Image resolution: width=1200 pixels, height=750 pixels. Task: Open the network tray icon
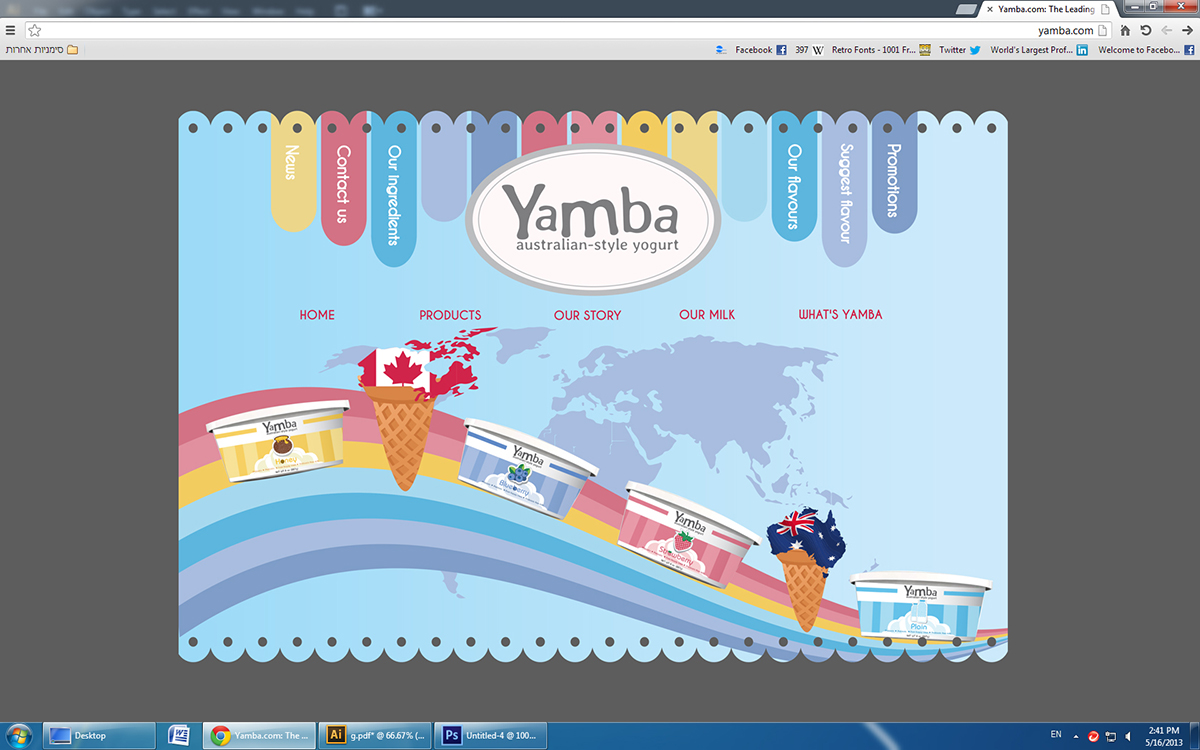point(1111,736)
